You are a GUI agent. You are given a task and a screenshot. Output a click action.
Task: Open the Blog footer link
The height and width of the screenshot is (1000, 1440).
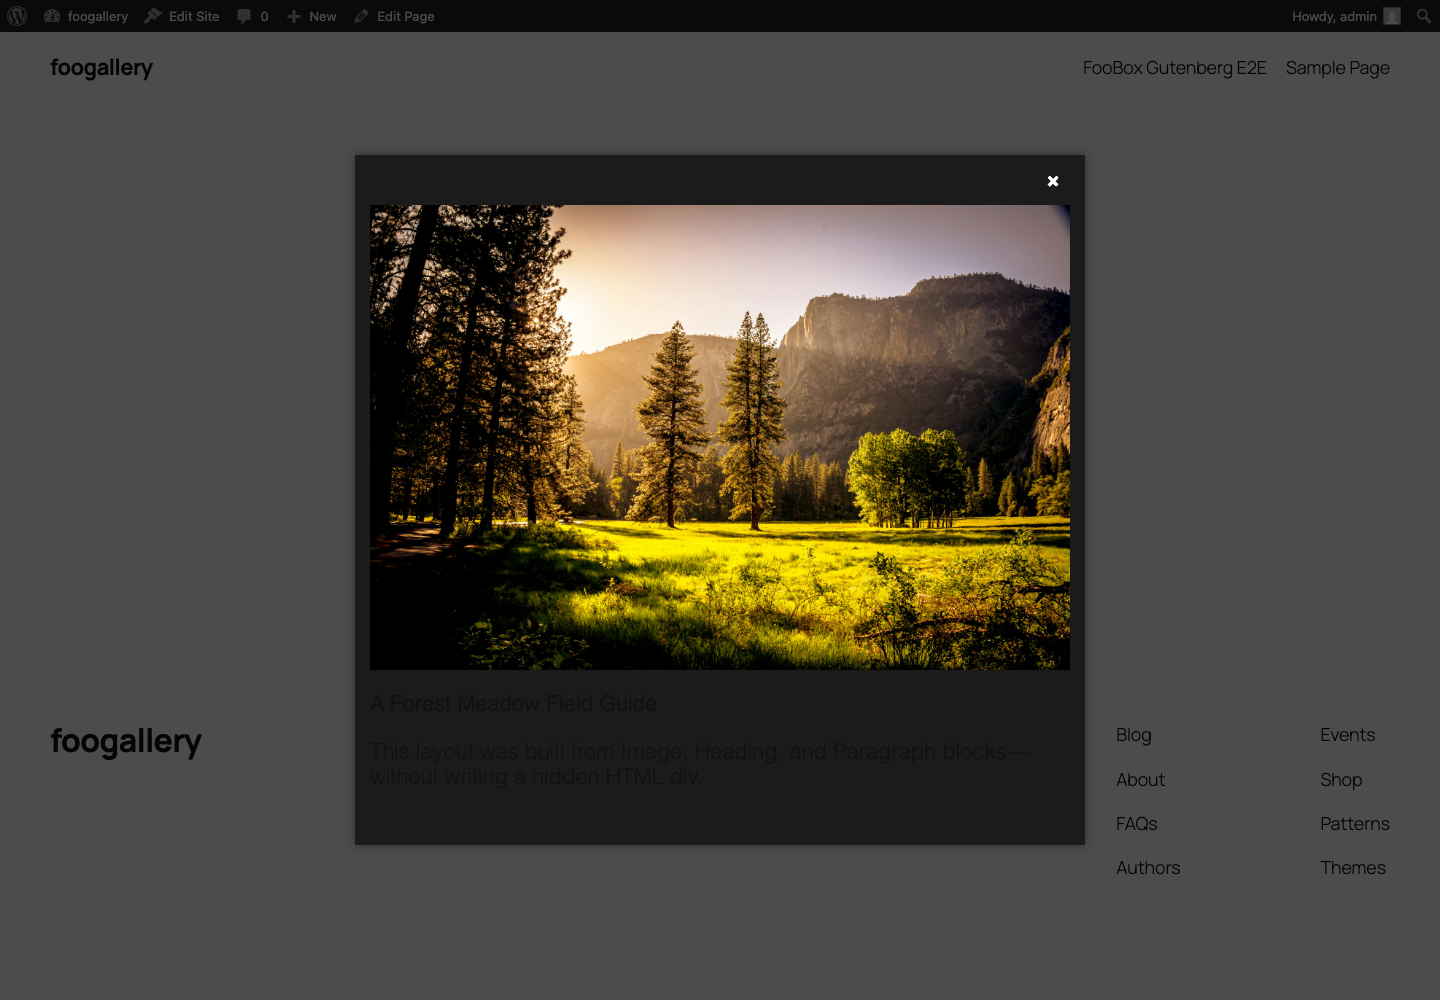1134,735
